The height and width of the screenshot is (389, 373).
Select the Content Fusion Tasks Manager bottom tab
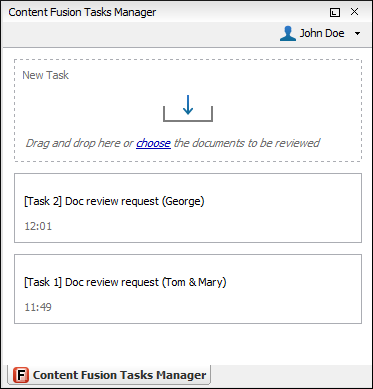tap(109, 375)
